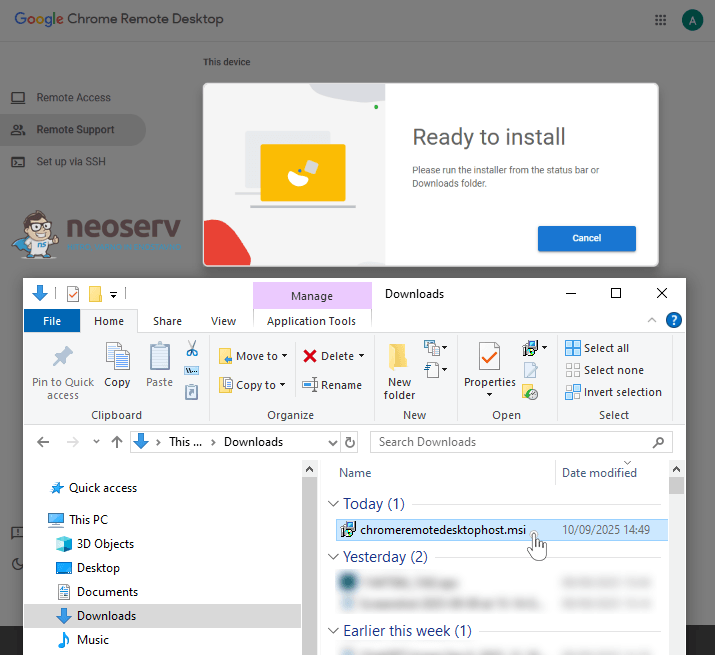The height and width of the screenshot is (655, 715).
Task: Sort by the Date modified column header
Action: 599,473
